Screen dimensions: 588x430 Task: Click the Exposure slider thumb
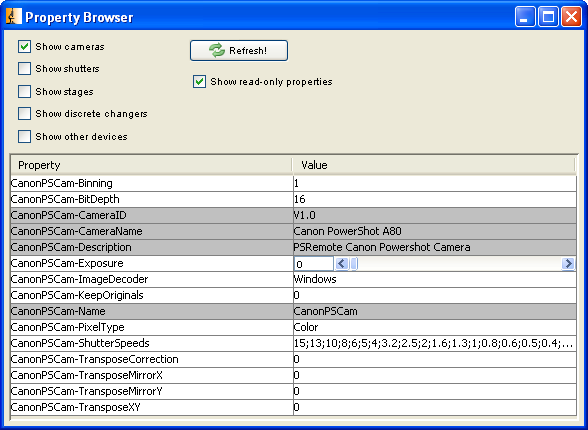354,264
